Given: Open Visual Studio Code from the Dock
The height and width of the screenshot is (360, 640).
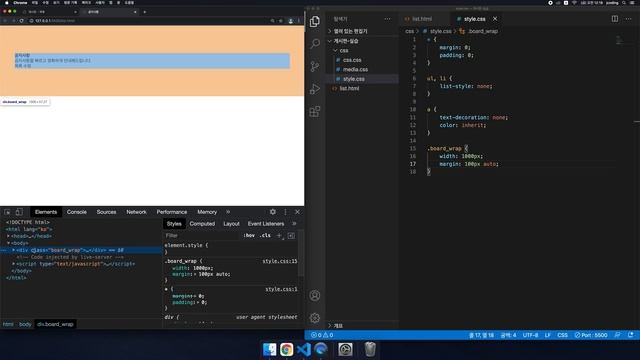Looking at the screenshot, I should pos(304,349).
